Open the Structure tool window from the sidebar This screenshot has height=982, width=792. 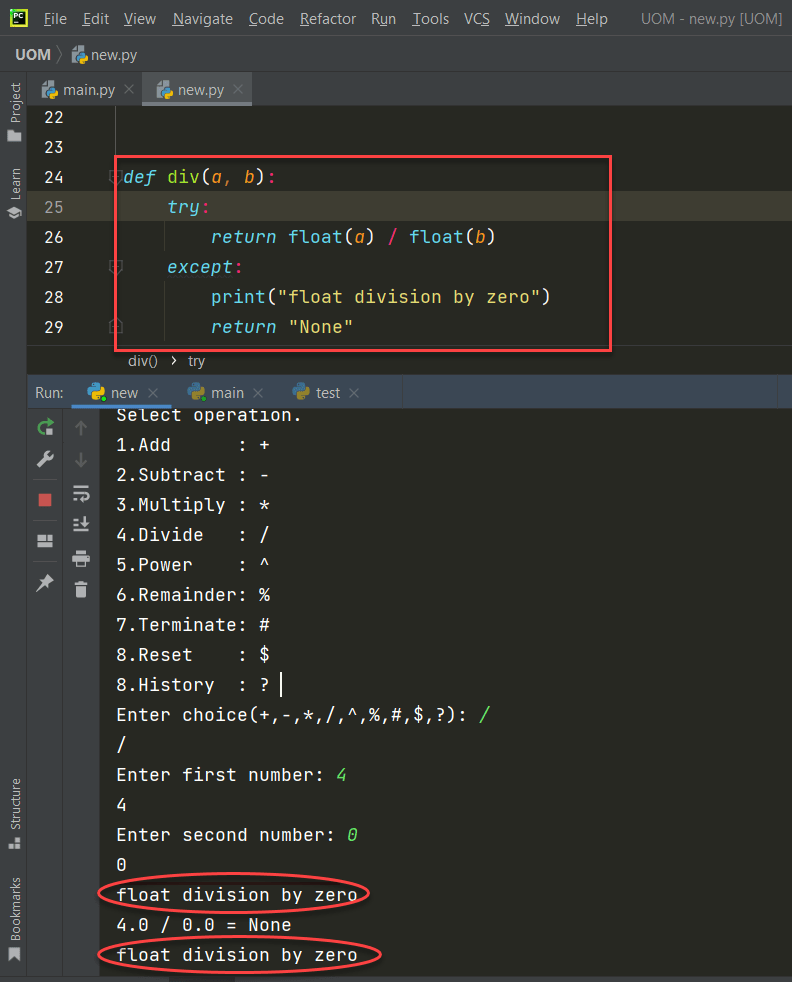pos(14,814)
